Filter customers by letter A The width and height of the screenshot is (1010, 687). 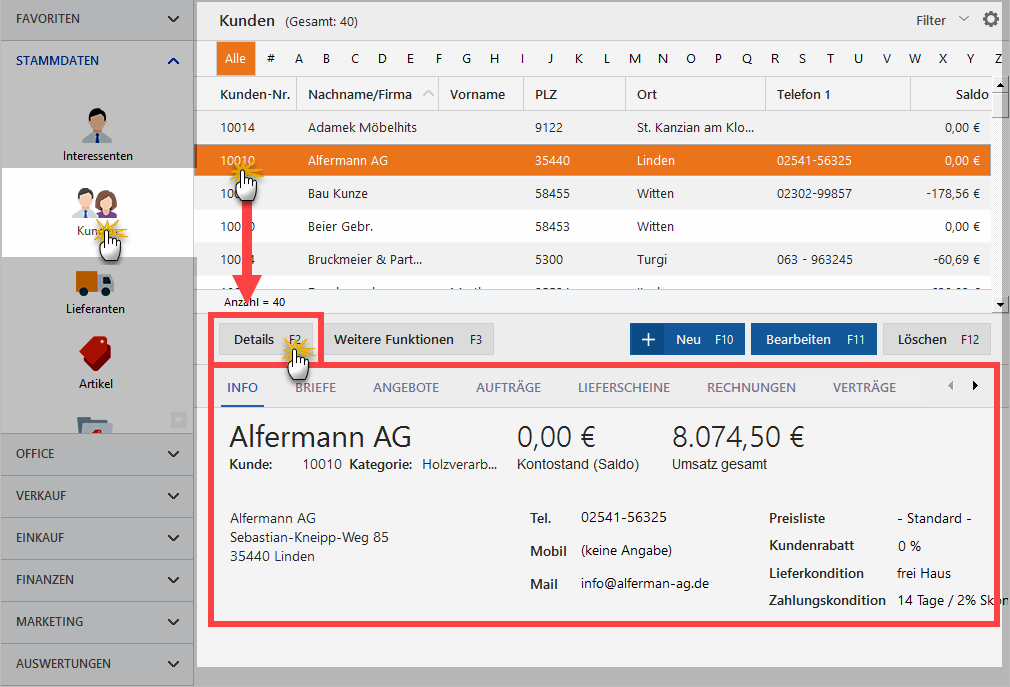coord(299,59)
